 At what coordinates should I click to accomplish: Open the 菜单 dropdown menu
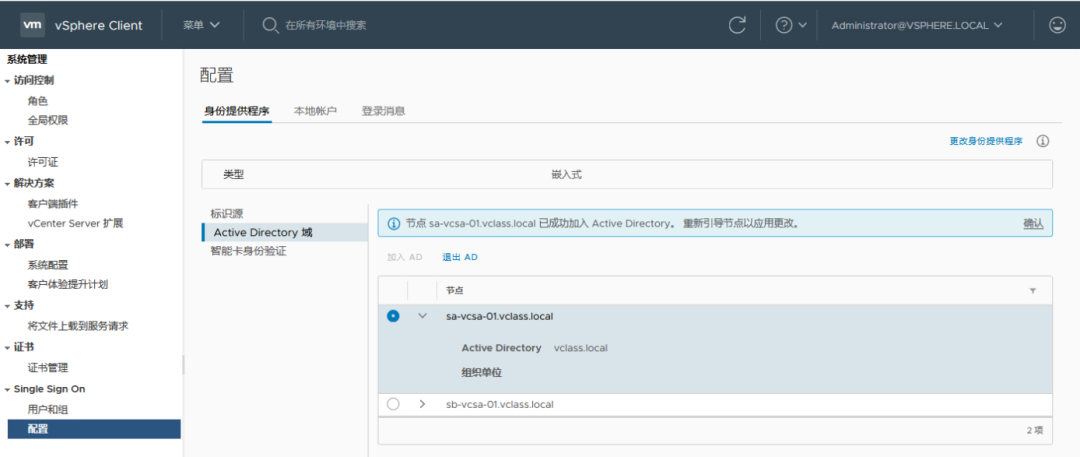click(x=201, y=25)
